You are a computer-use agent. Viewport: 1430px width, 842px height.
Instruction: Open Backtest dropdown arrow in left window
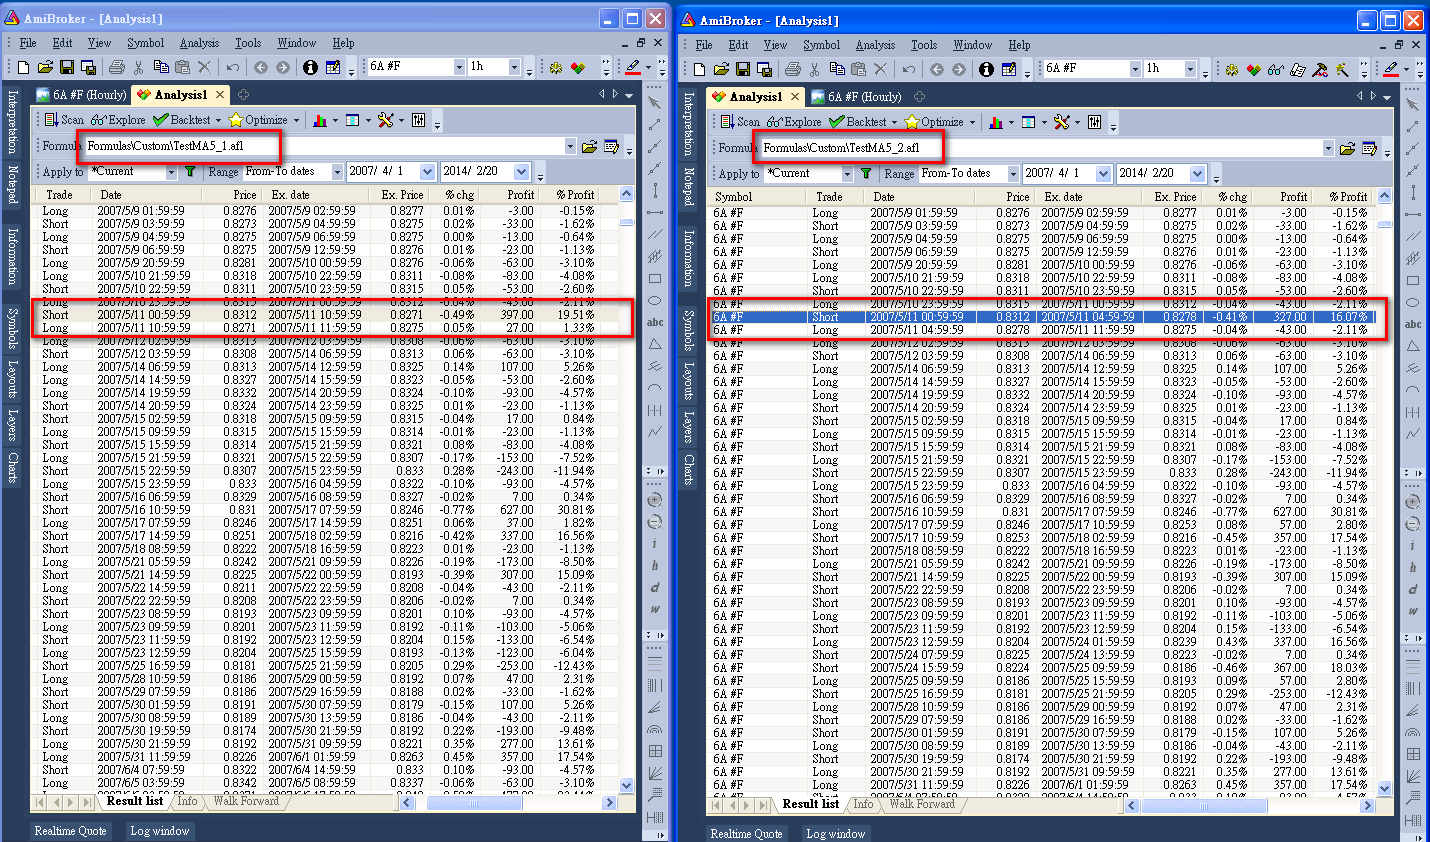point(219,121)
